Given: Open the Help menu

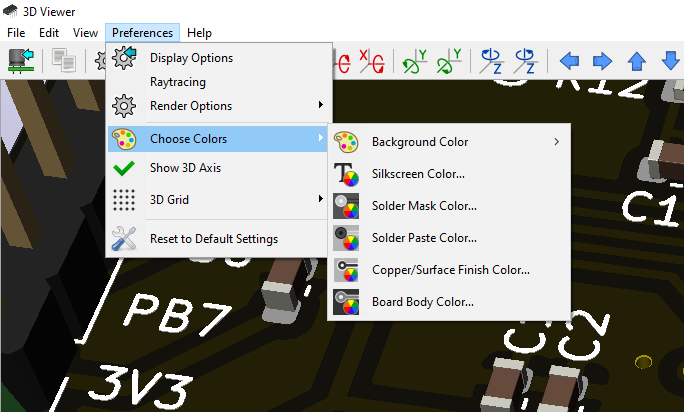Looking at the screenshot, I should click(x=199, y=33).
